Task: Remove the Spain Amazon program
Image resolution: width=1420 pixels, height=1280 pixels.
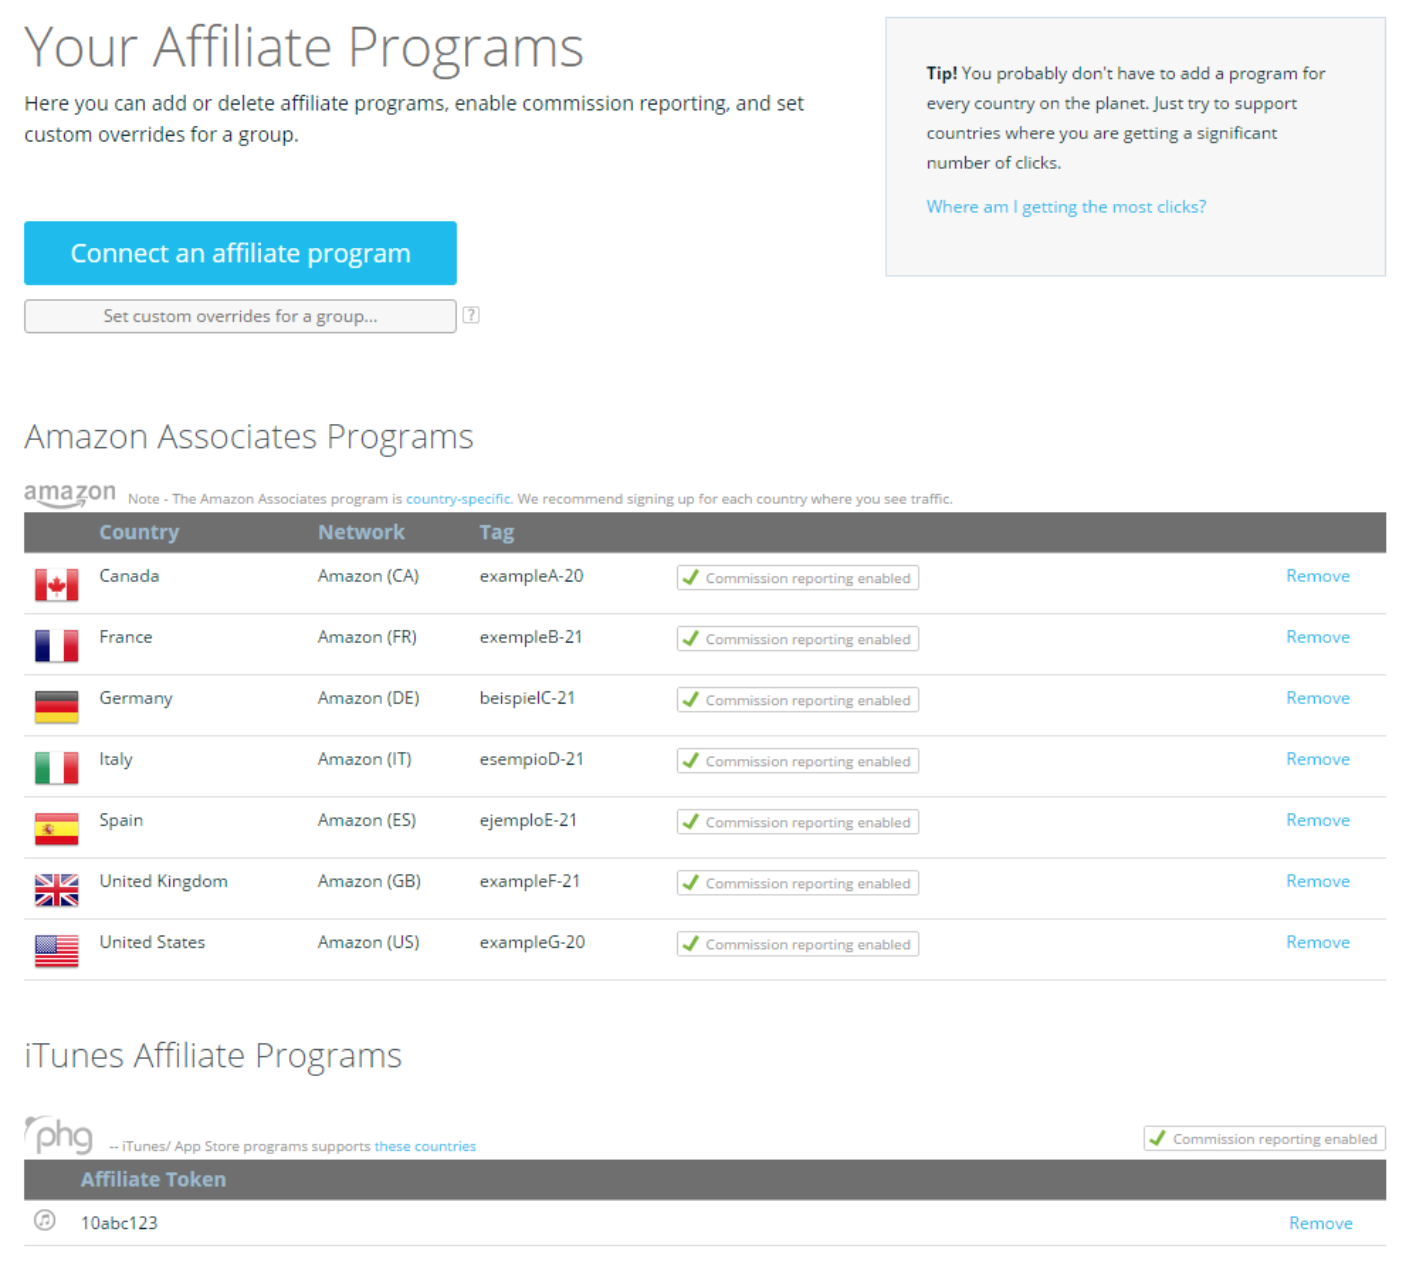Action: coord(1318,820)
